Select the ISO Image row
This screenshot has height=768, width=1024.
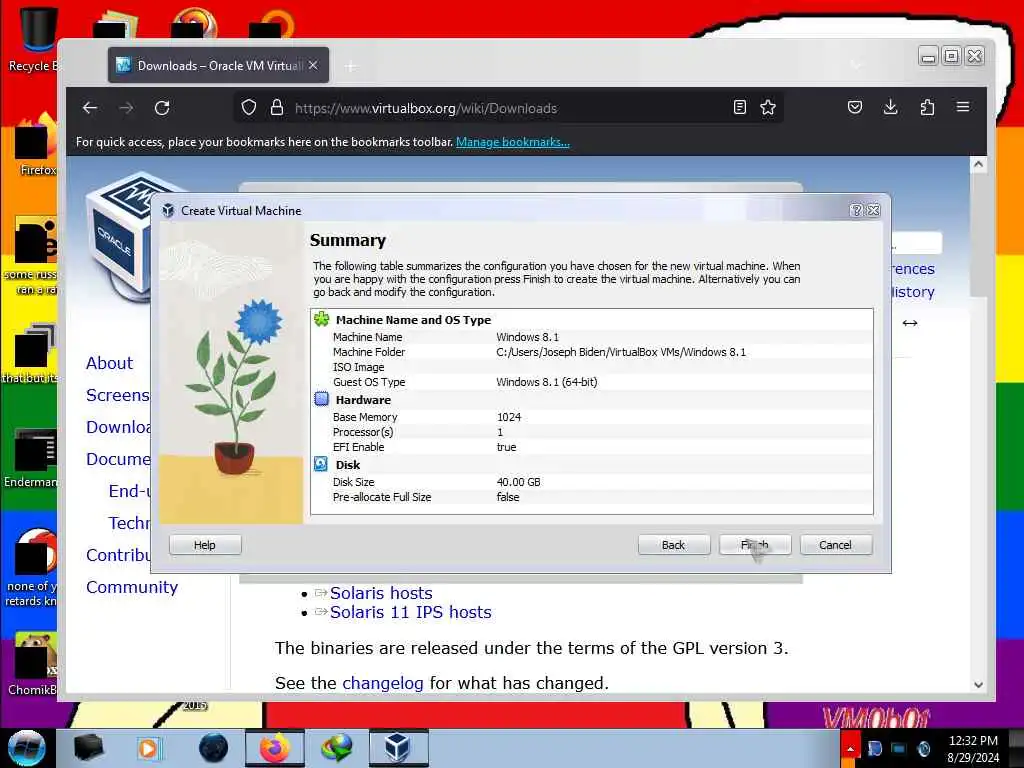(x=592, y=367)
